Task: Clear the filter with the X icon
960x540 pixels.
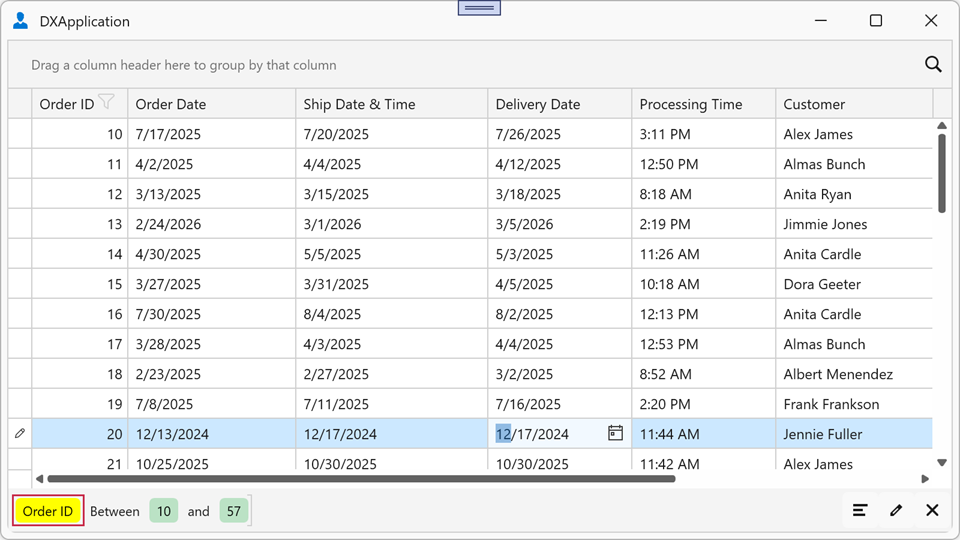Action: pyautogui.click(x=932, y=510)
